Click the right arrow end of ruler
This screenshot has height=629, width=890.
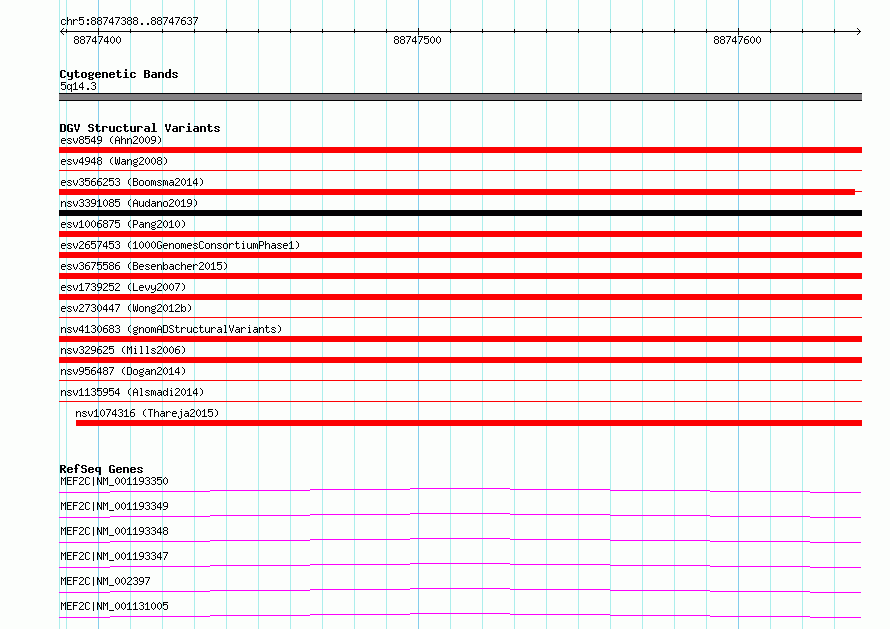tap(859, 31)
